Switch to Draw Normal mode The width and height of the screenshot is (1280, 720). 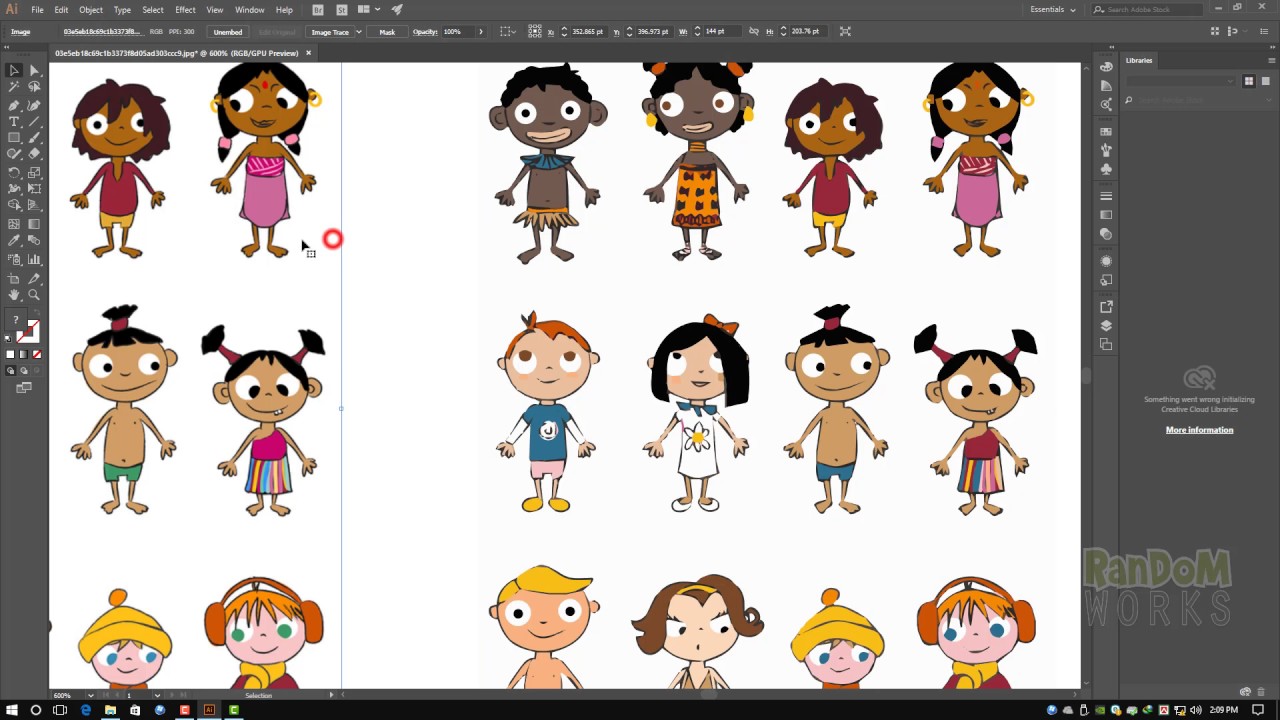(11, 370)
